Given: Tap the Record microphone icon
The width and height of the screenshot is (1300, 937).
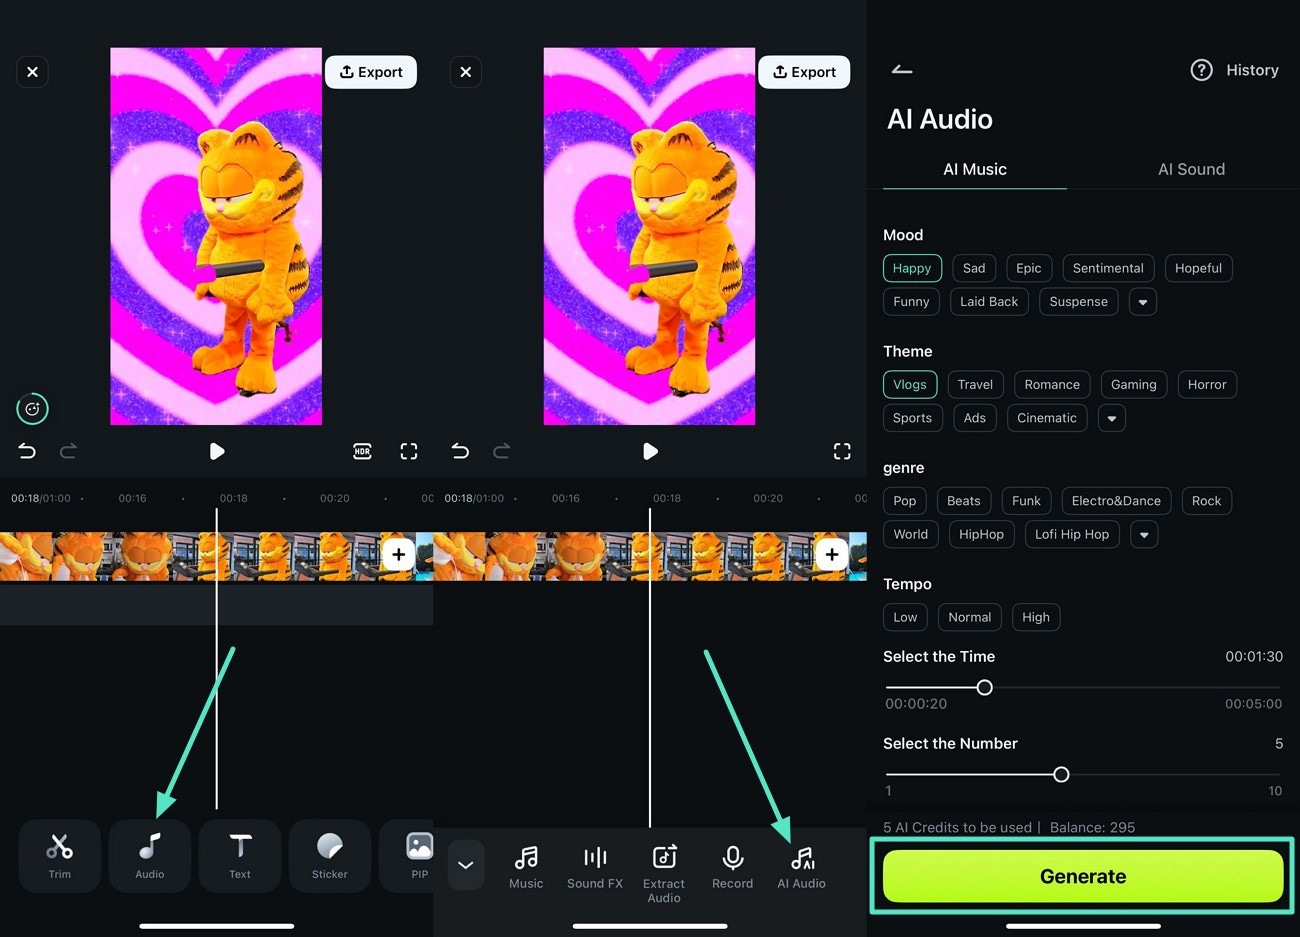Looking at the screenshot, I should pos(733,858).
